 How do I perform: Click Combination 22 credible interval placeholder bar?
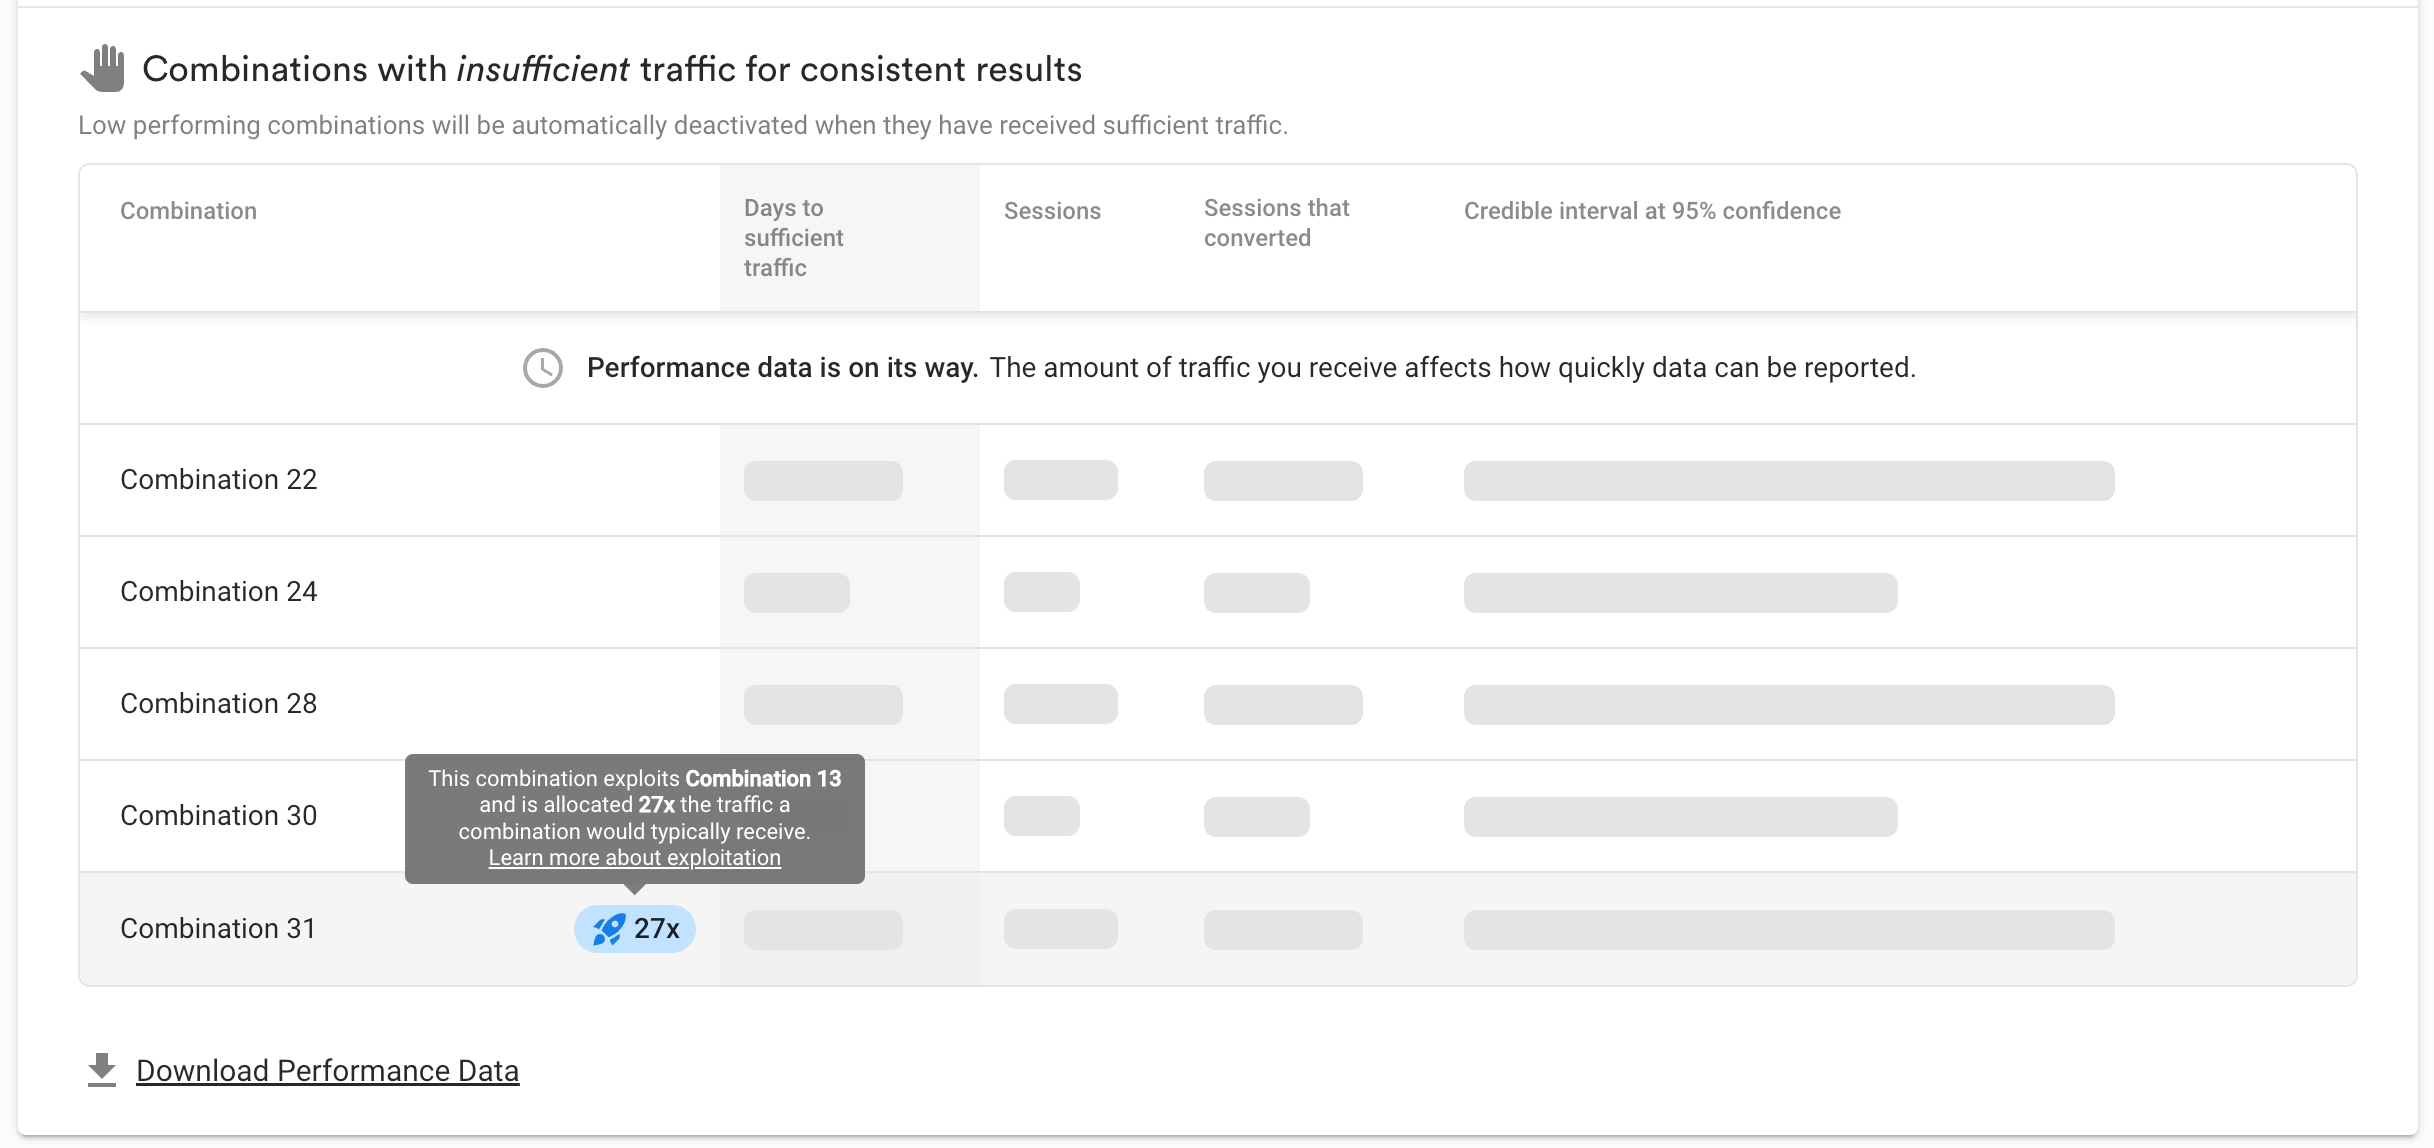coord(1789,481)
